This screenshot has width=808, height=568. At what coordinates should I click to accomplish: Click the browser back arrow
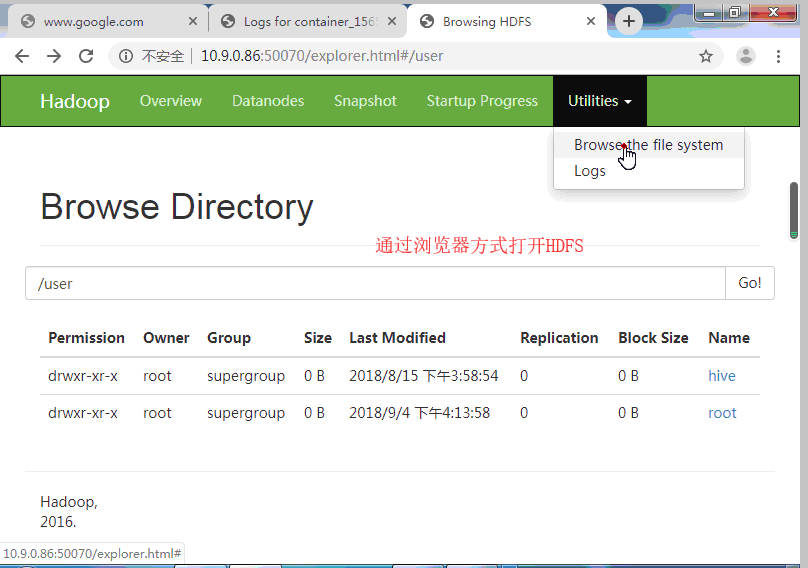click(22, 56)
